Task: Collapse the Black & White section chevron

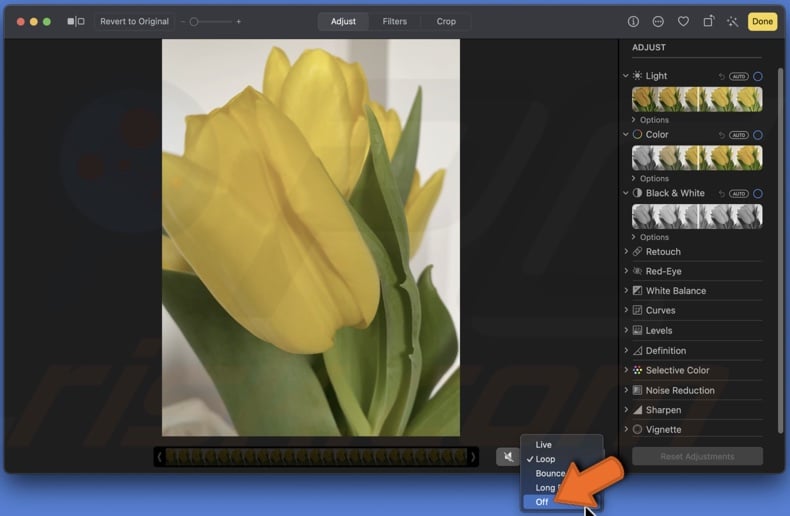Action: [x=626, y=193]
